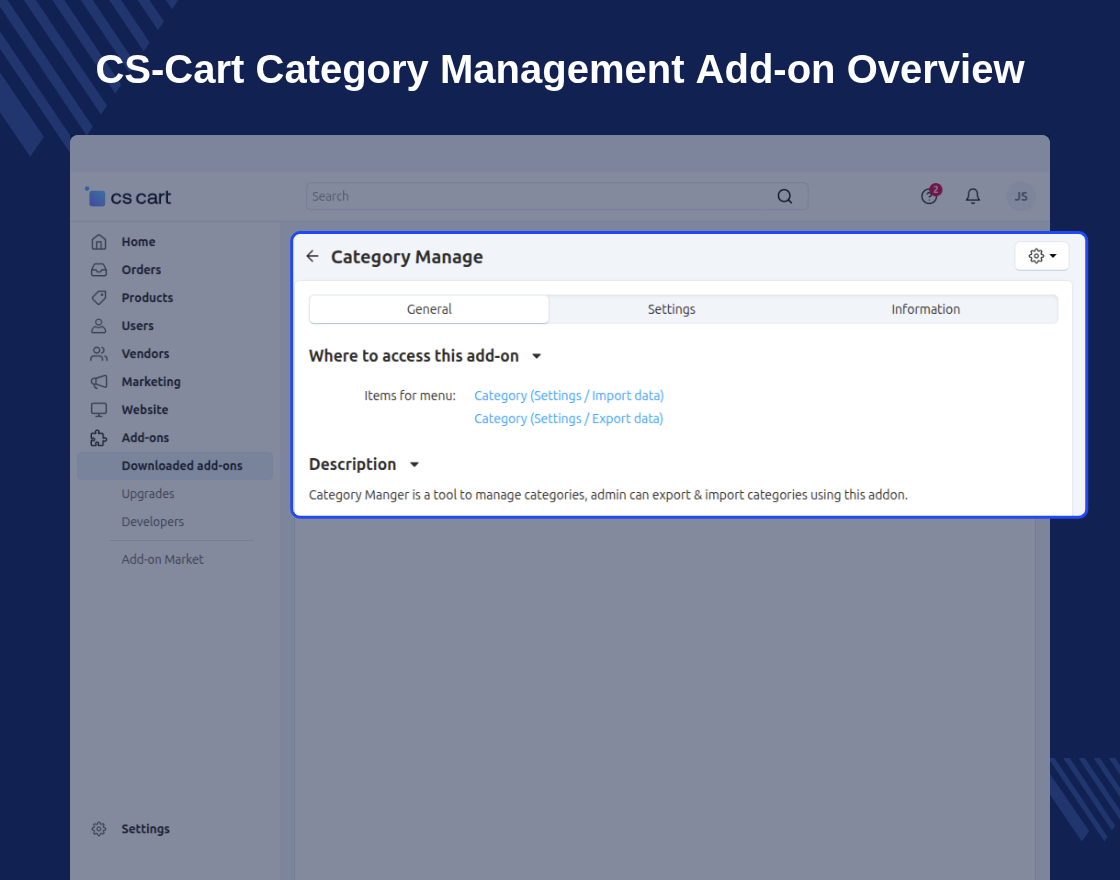The height and width of the screenshot is (880, 1120).
Task: Click the 'Items for menu:' label
Action: [409, 396]
